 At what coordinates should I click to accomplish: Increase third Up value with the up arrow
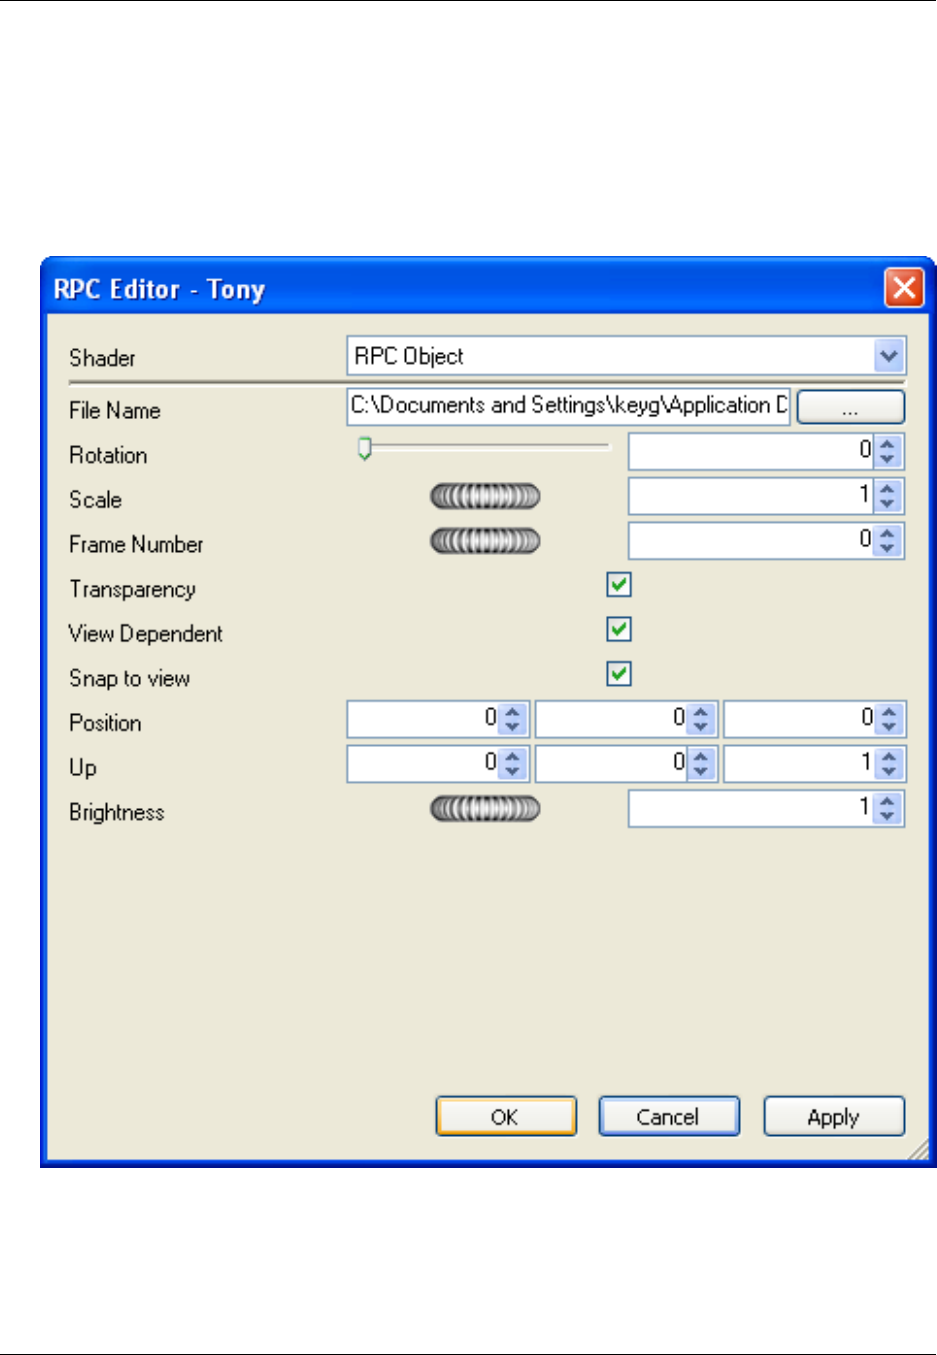point(888,756)
